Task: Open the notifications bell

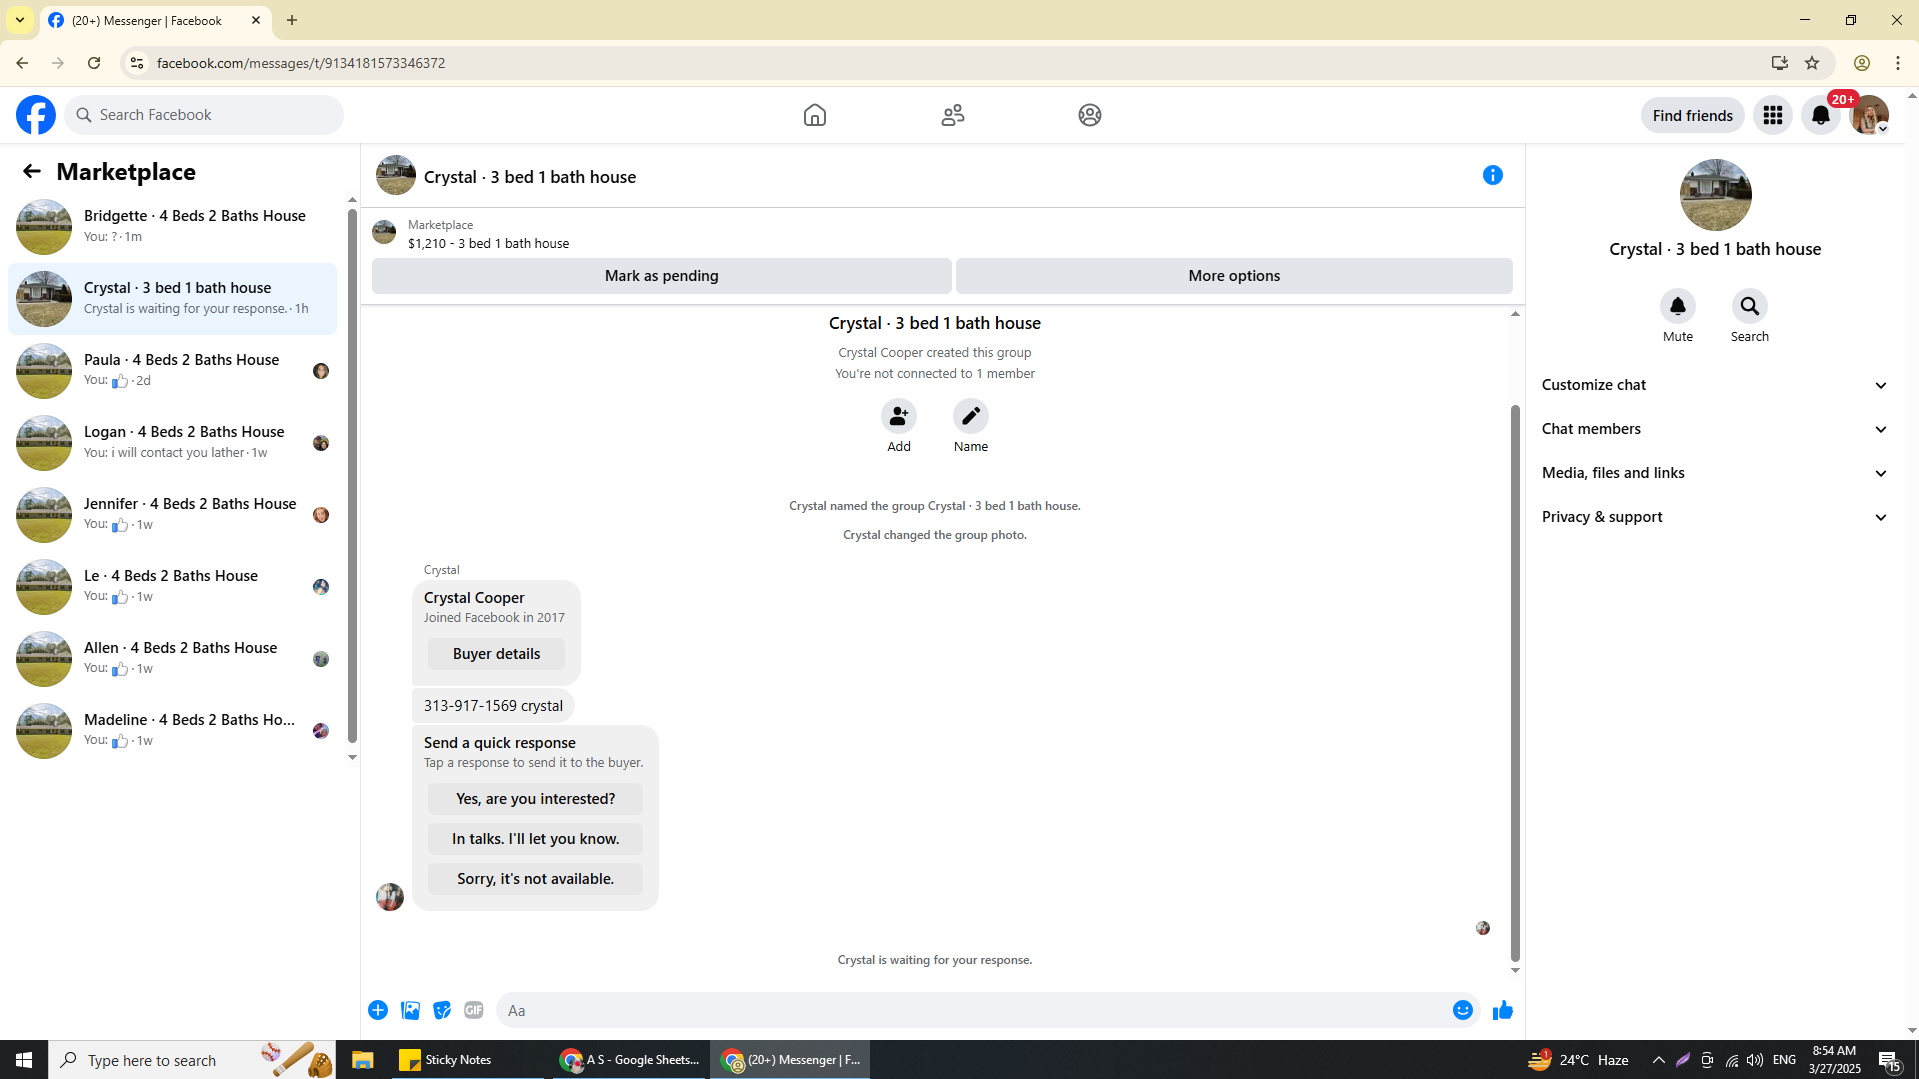Action: click(x=1821, y=115)
